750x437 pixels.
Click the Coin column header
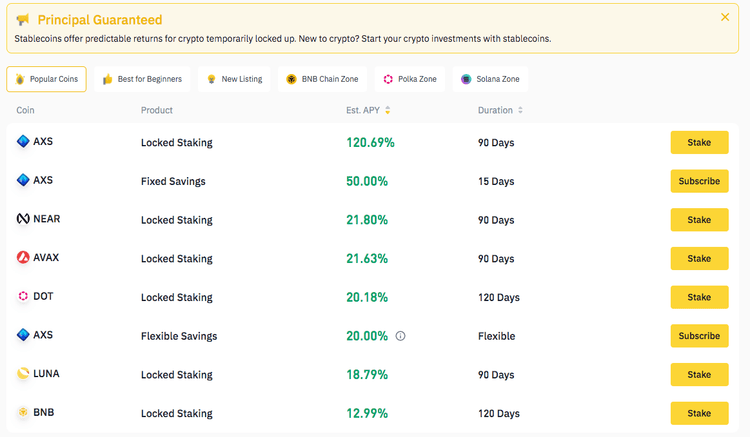coord(25,110)
